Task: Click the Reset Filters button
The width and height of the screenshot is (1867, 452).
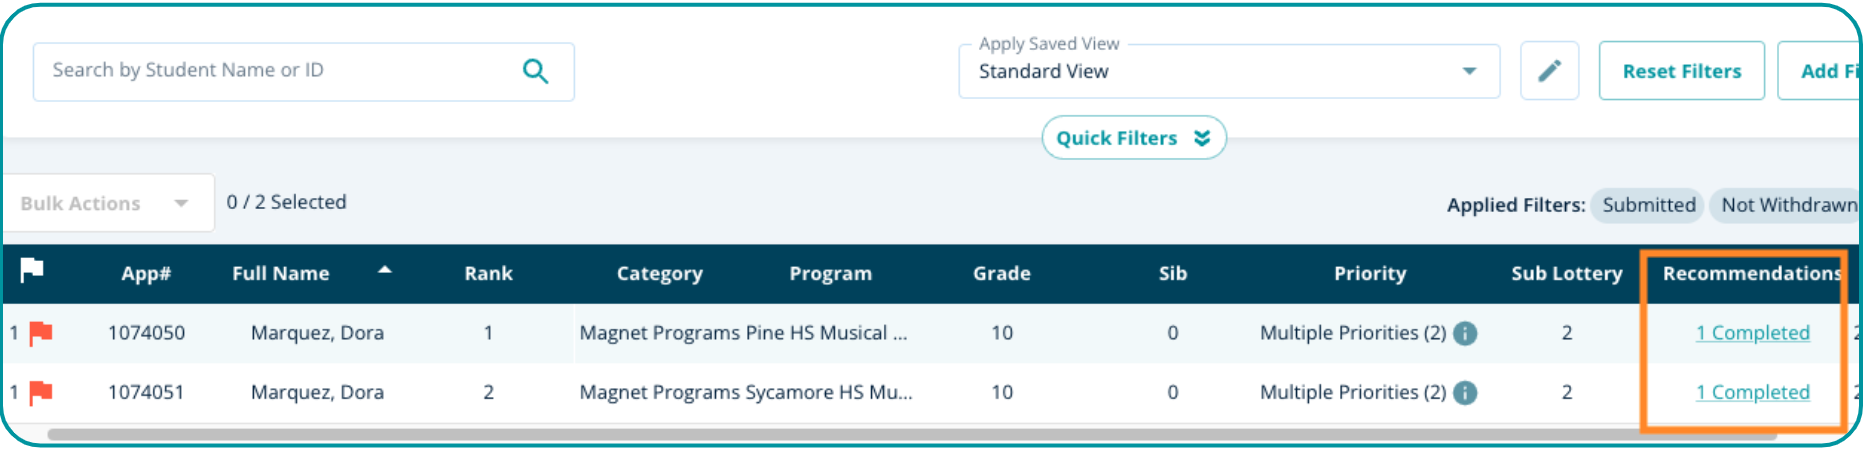Action: click(x=1681, y=71)
